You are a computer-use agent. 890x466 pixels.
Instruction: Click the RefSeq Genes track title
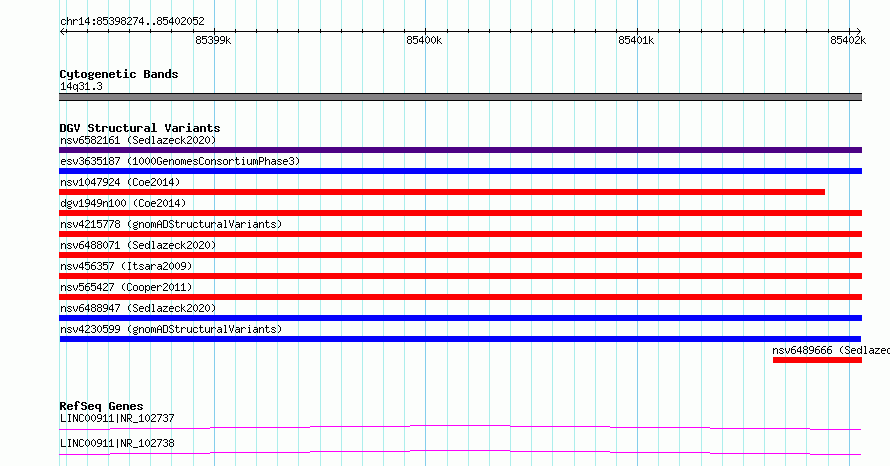[x=101, y=406]
